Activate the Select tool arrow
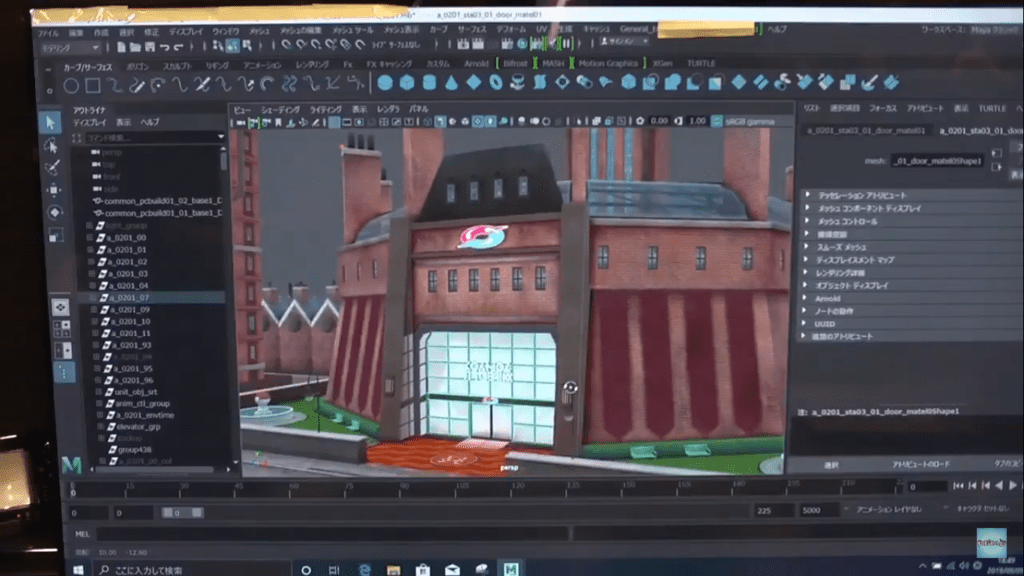Screen dimensions: 1024x576 (x=51, y=122)
